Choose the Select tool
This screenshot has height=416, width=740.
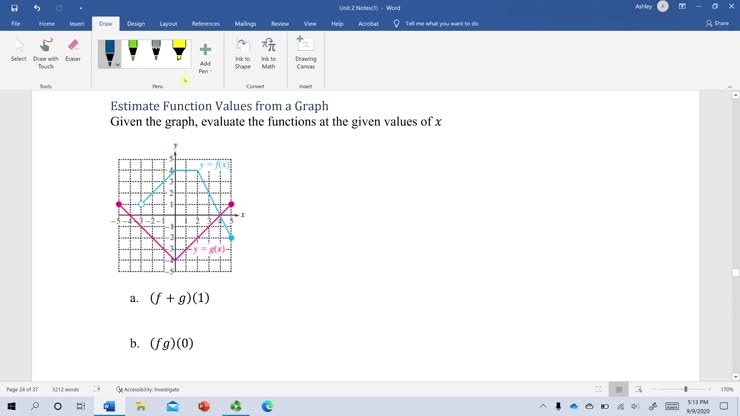pyautogui.click(x=19, y=51)
